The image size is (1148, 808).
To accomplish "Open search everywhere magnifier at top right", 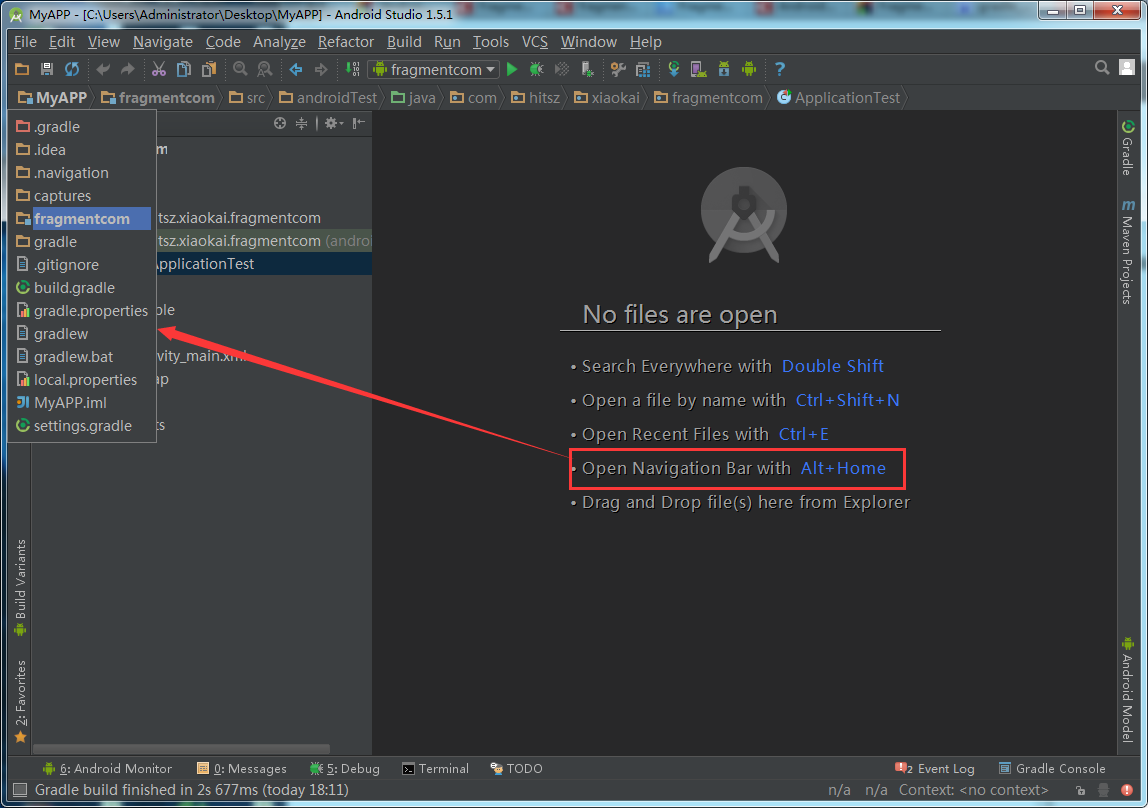I will coord(1102,68).
